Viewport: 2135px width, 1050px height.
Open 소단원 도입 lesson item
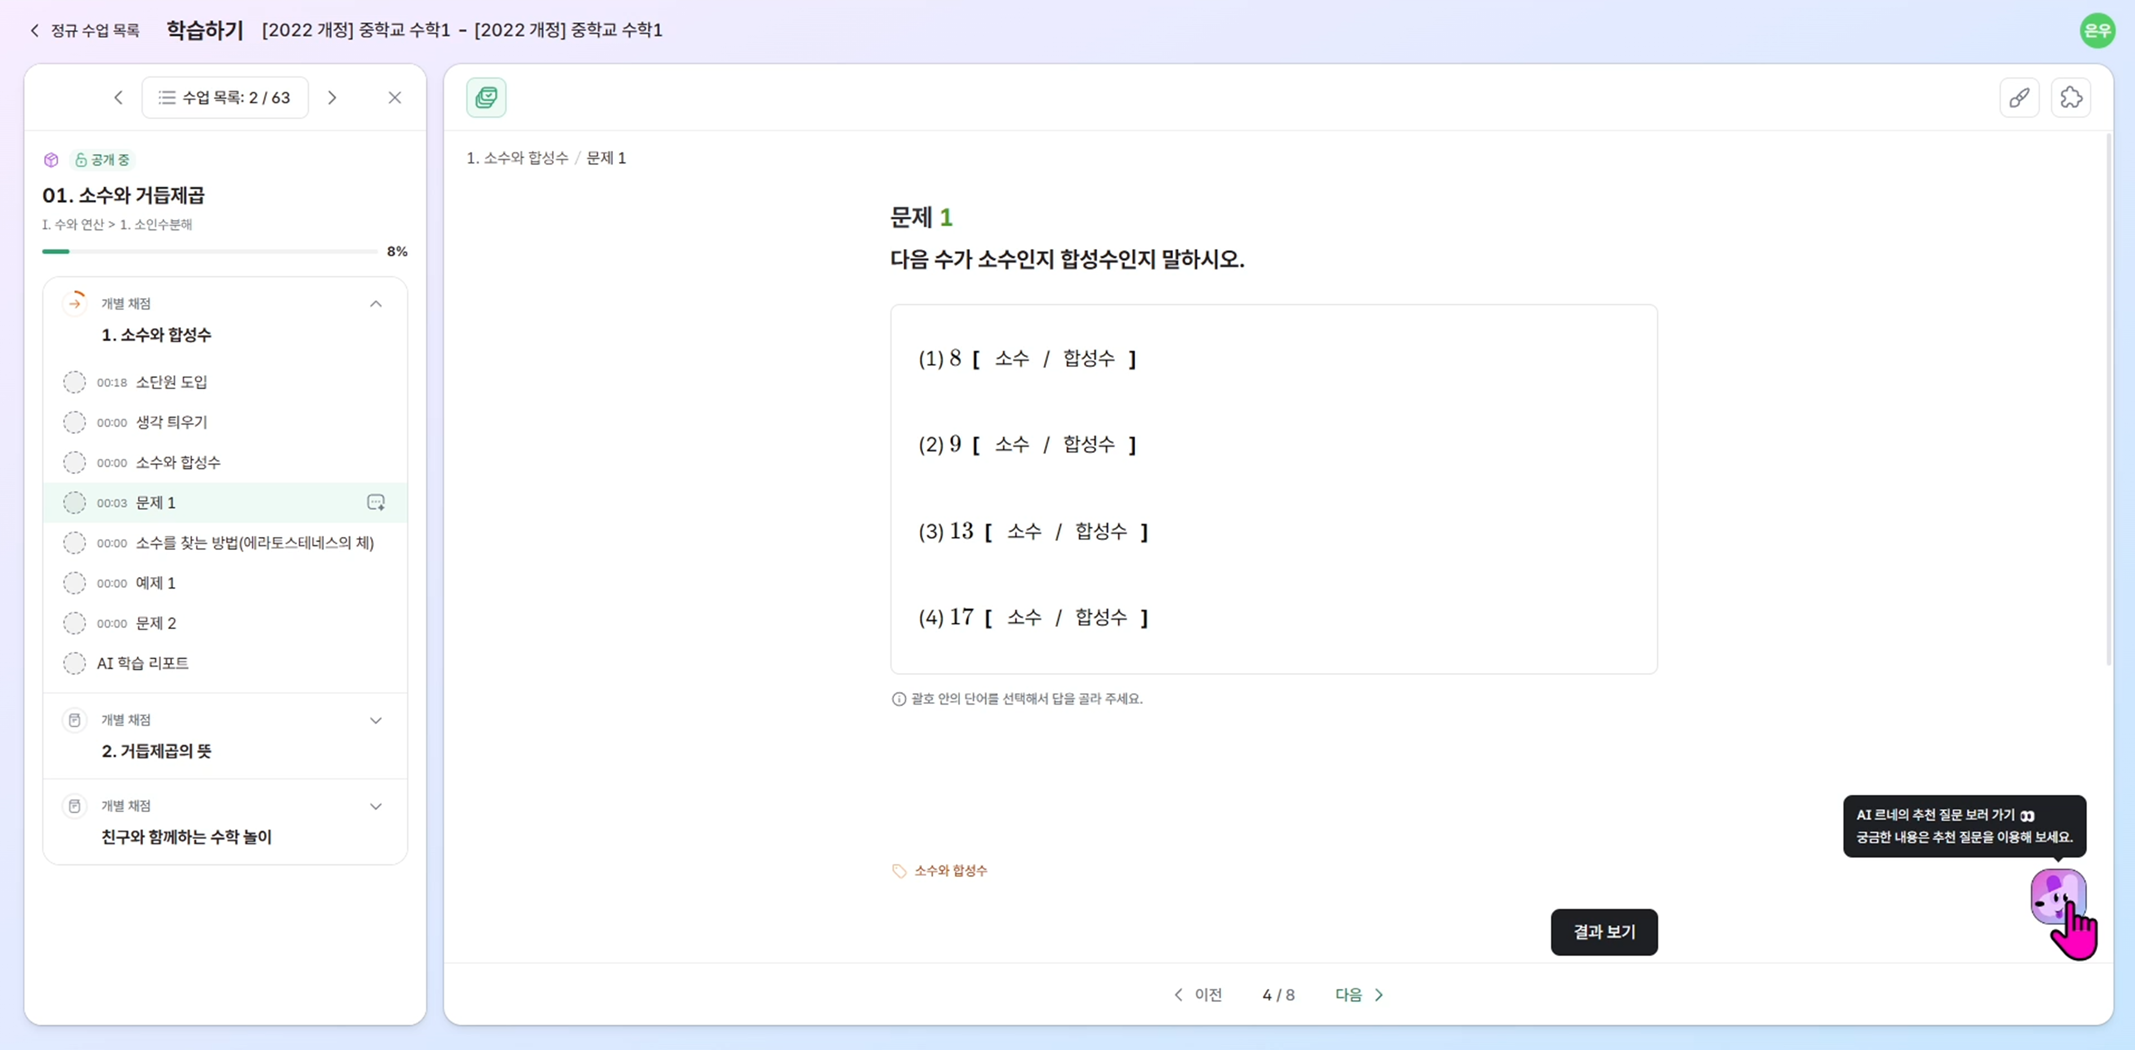225,382
